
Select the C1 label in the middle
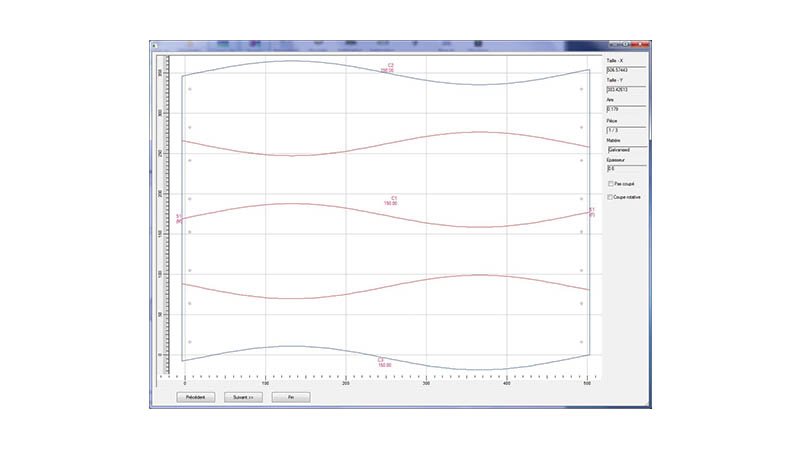coord(394,200)
